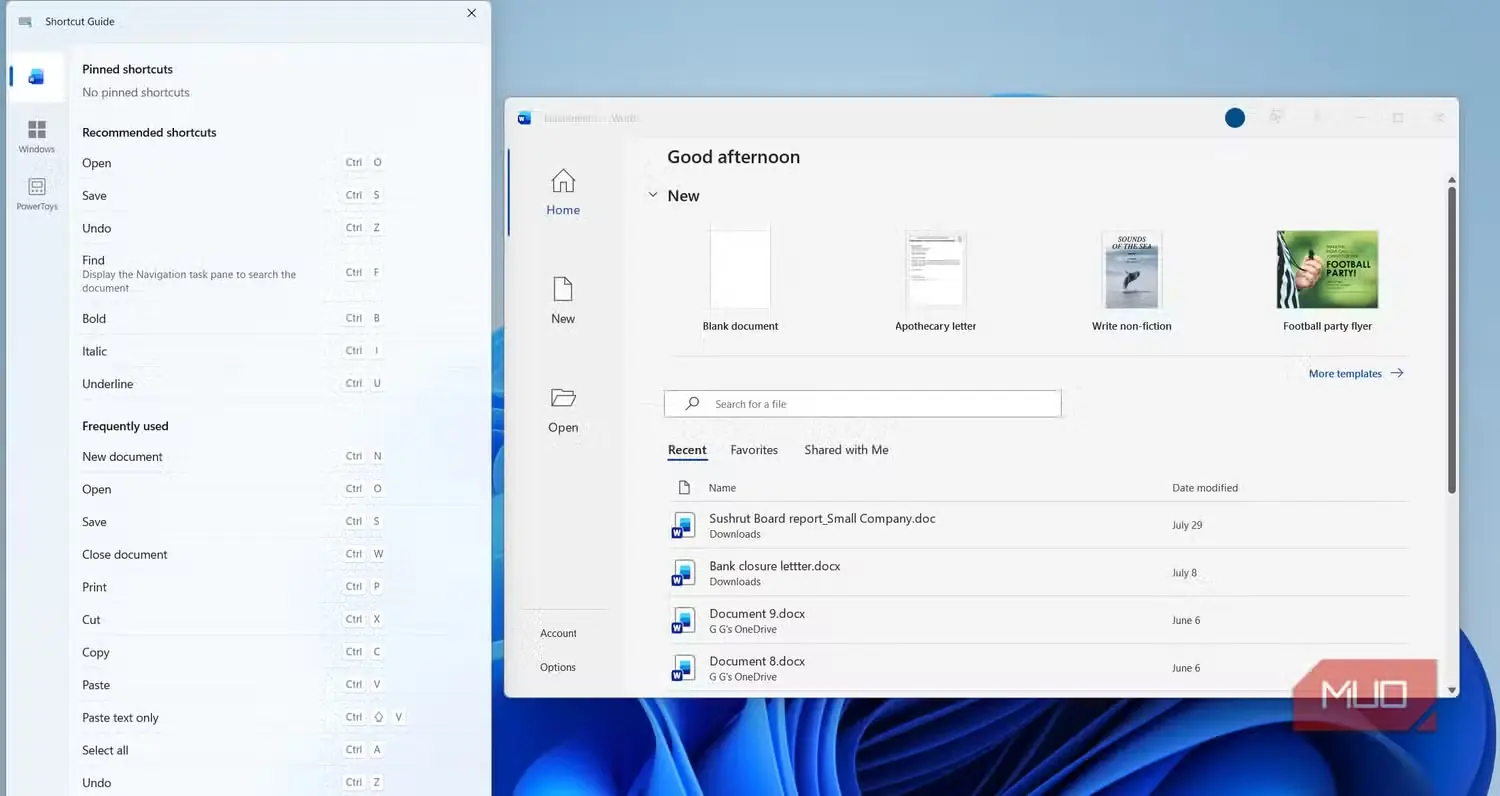The height and width of the screenshot is (796, 1500).
Task: Sort files by the Date modified header
Action: coord(1205,488)
